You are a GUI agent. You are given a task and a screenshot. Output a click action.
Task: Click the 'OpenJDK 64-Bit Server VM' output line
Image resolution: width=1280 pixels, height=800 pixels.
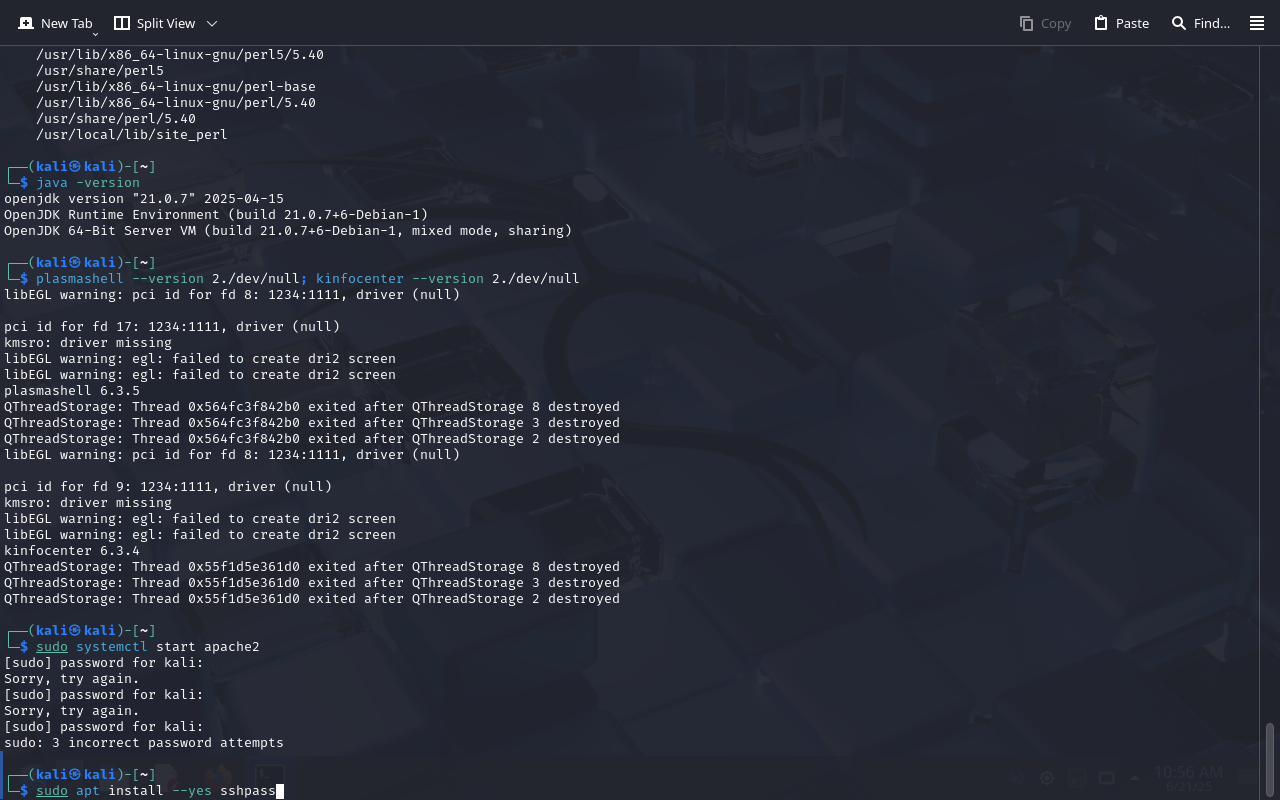pyautogui.click(x=288, y=231)
